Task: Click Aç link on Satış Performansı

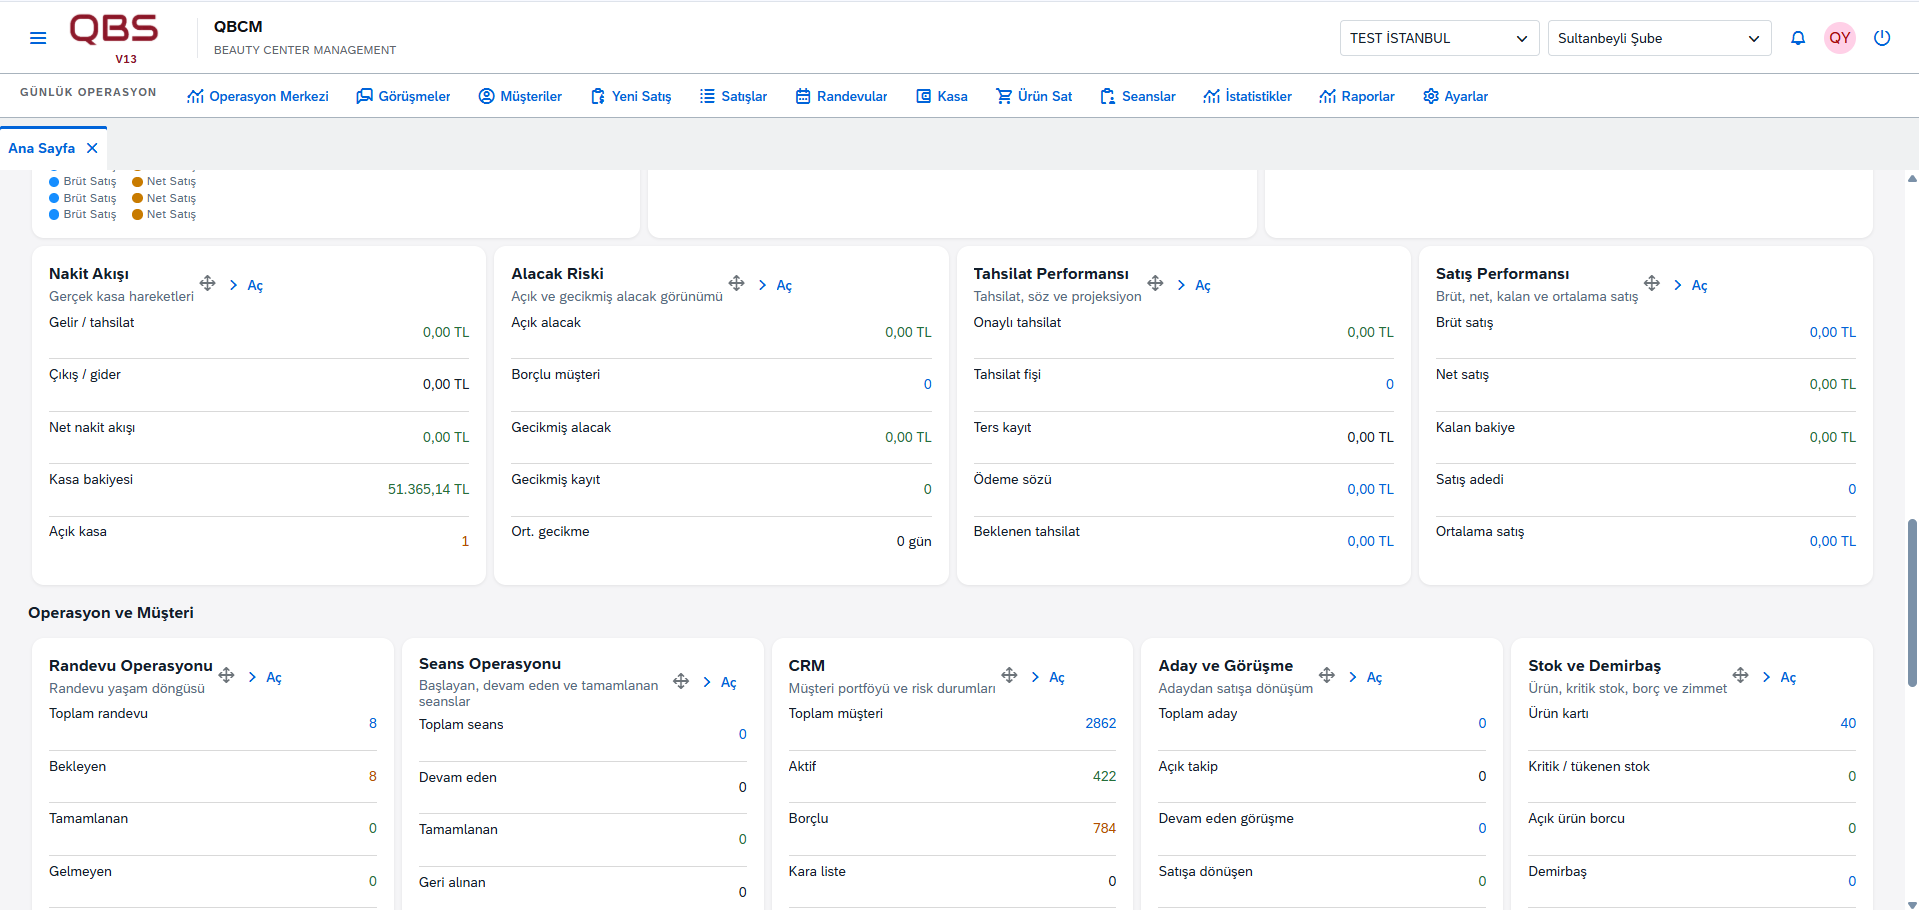Action: point(1700,285)
